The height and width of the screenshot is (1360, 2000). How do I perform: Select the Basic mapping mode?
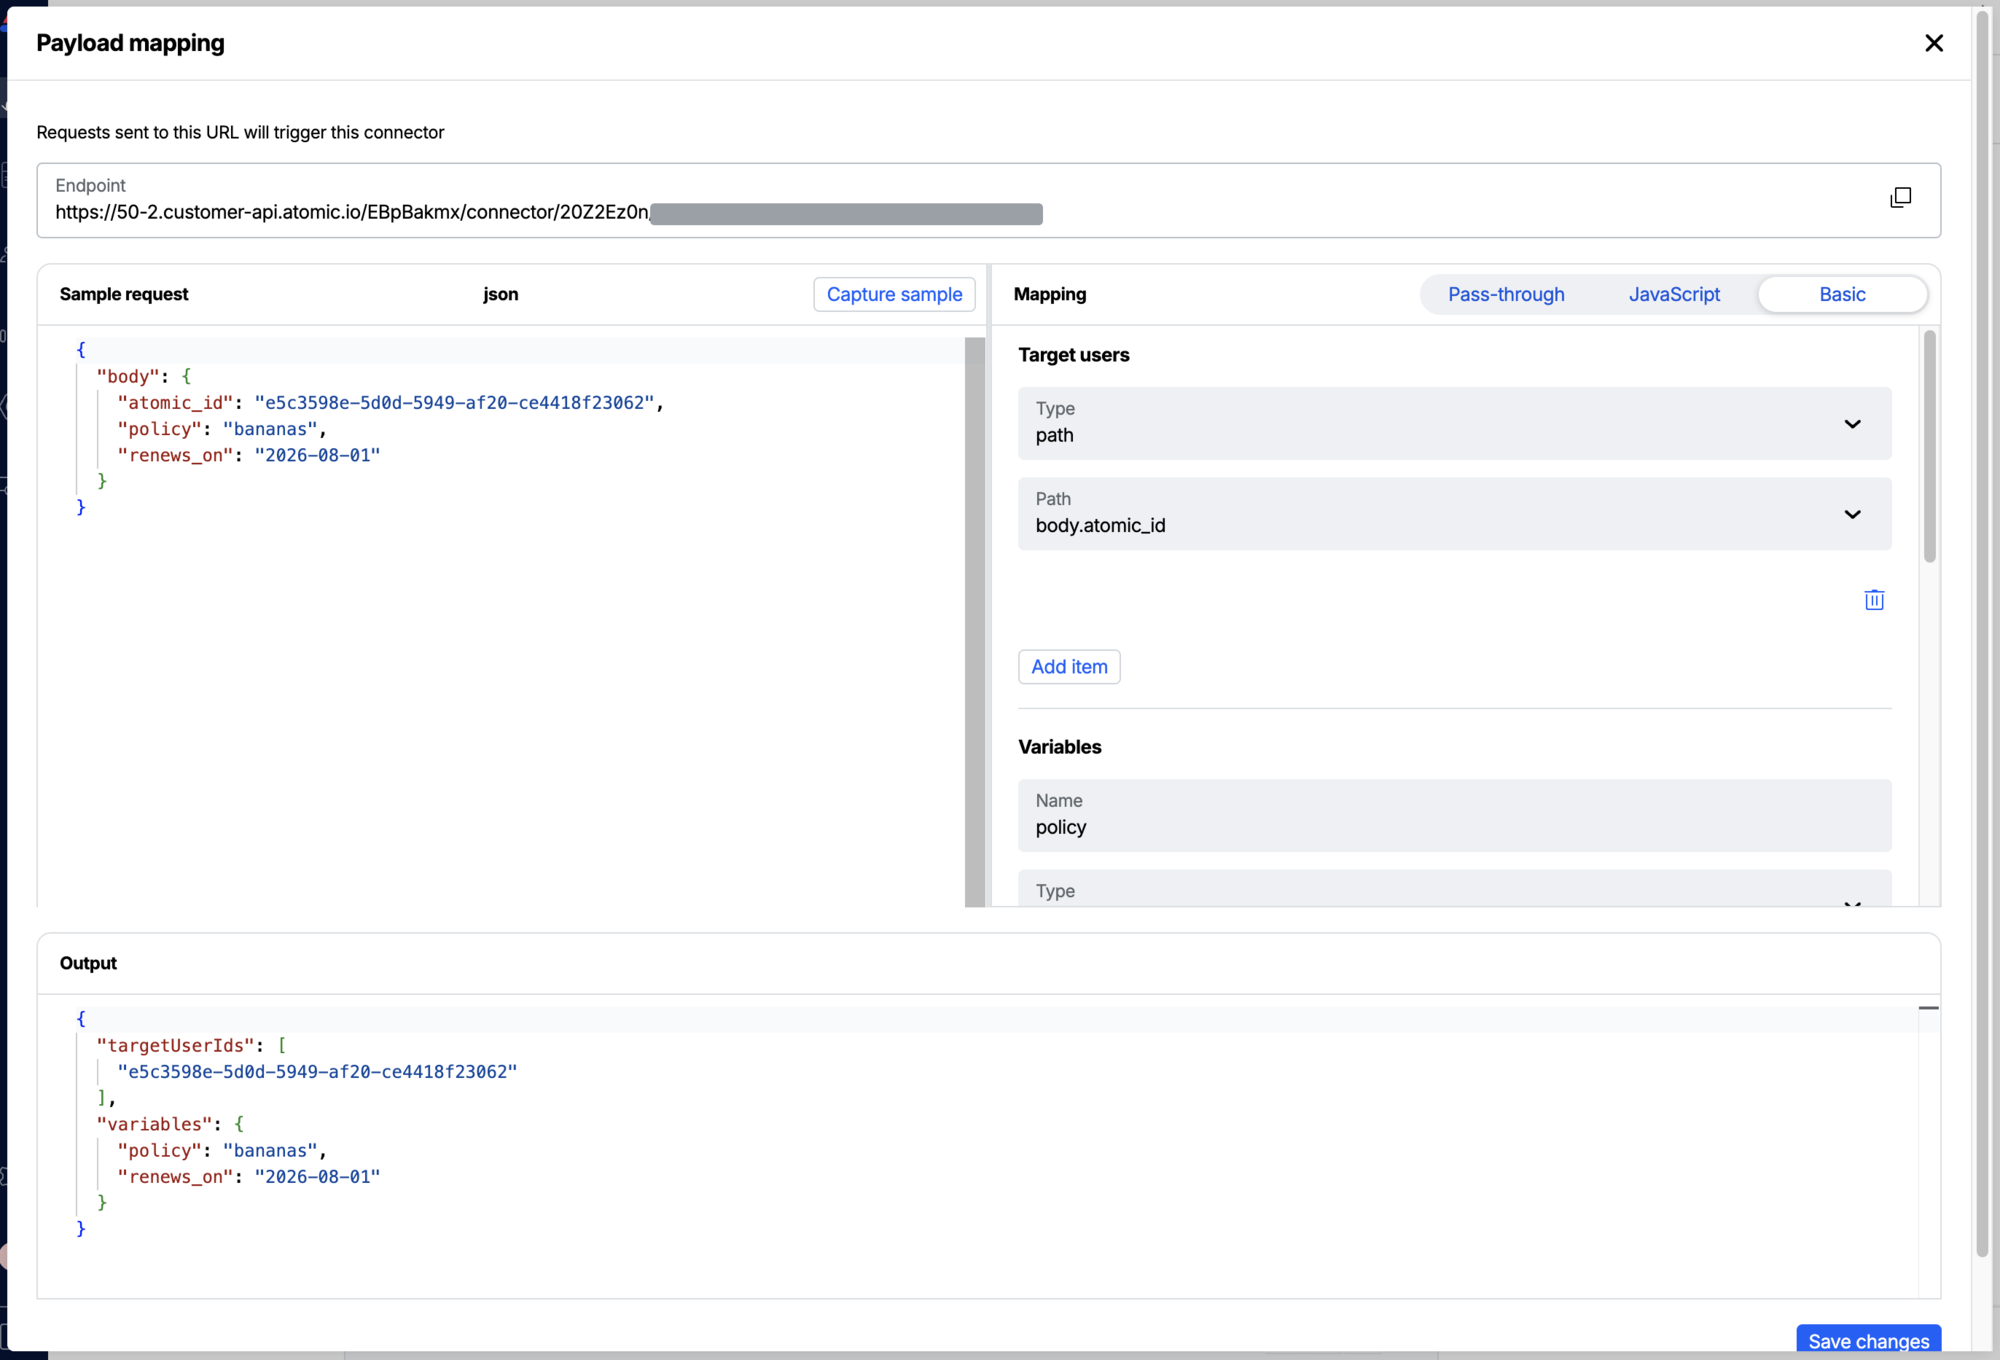(x=1842, y=294)
